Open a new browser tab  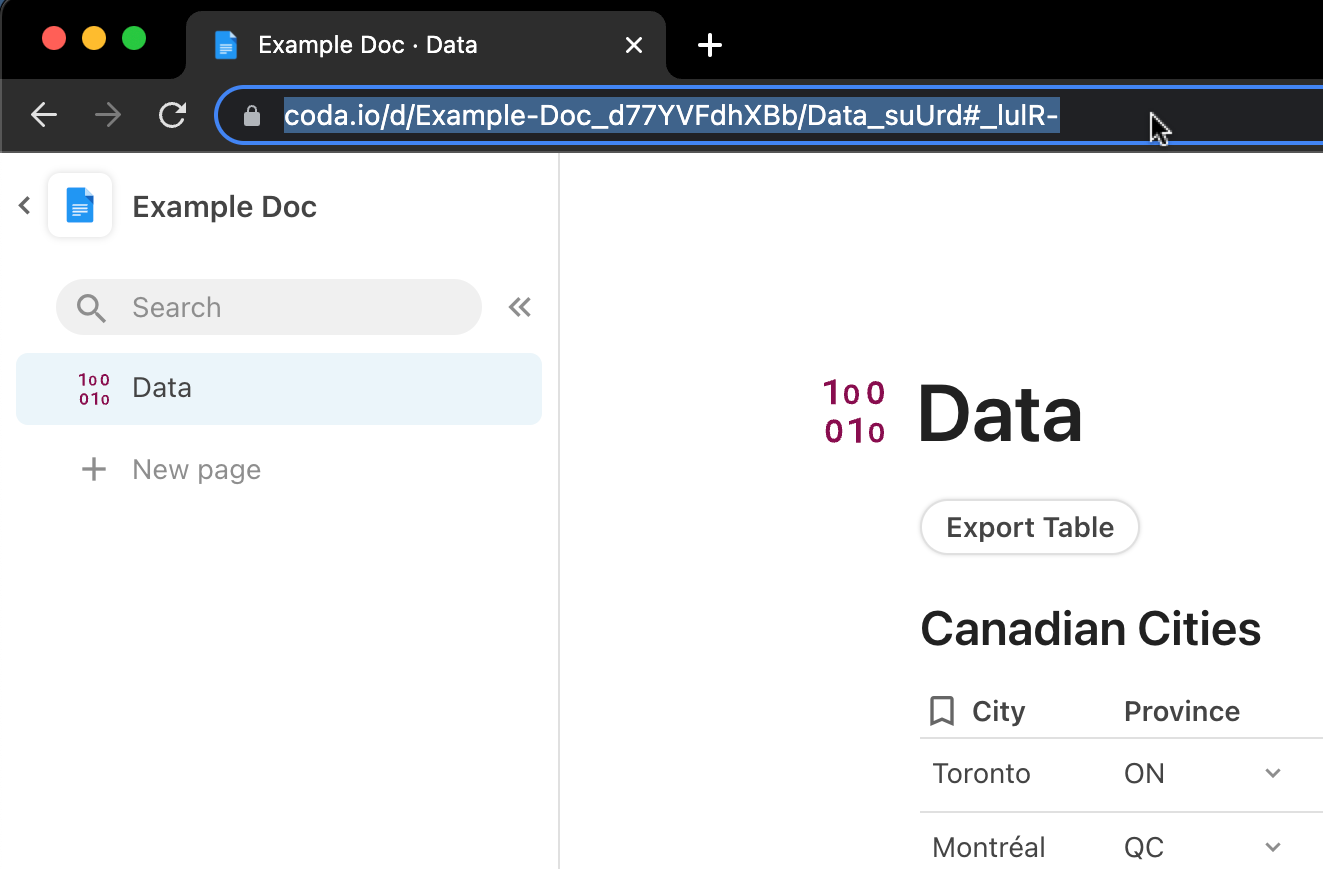click(x=710, y=44)
